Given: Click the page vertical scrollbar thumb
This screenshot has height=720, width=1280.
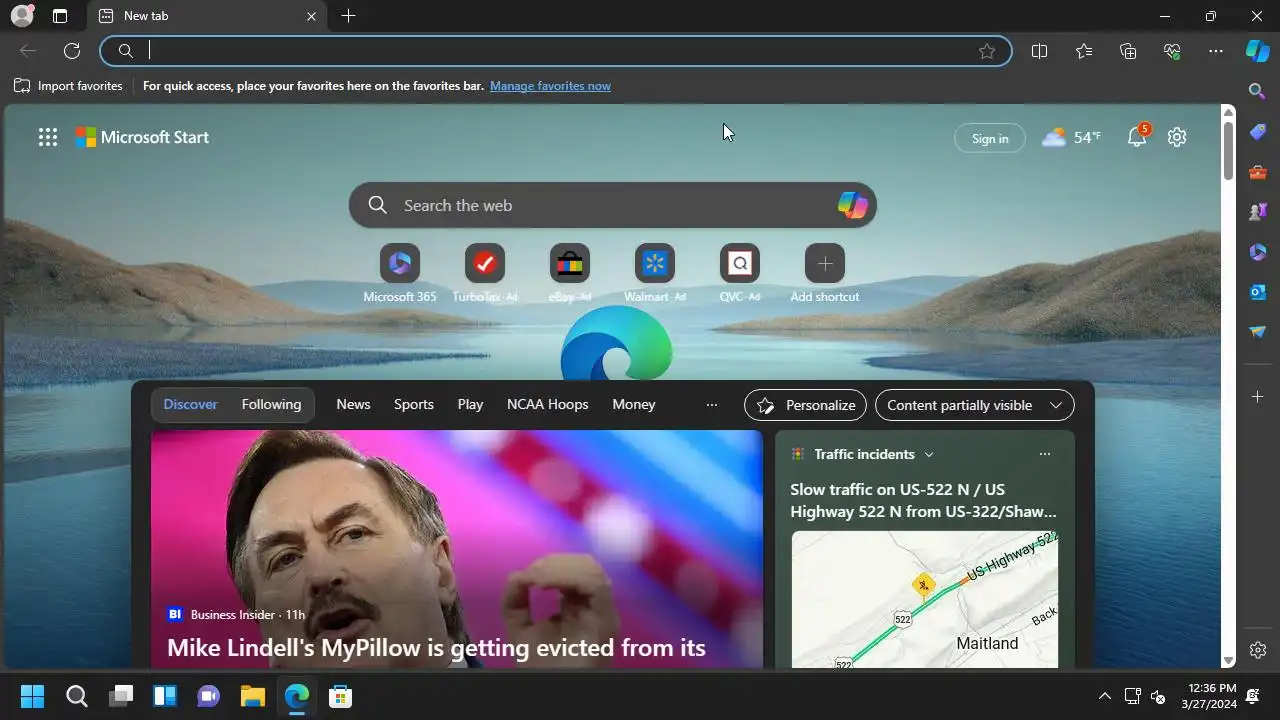Looking at the screenshot, I should tap(1228, 150).
